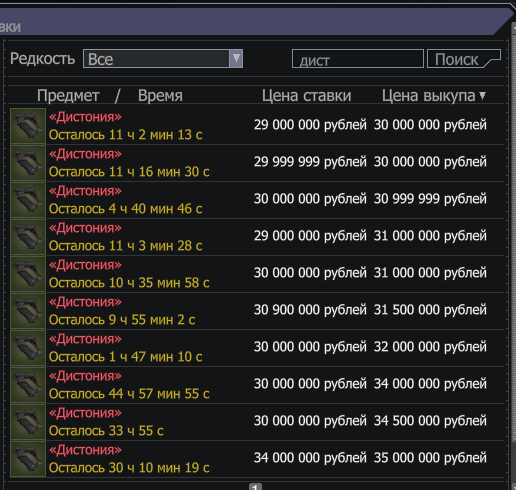
Task: Click the «Дистония» item icon priced 29 000 000 bid, 30 000 000 buyout
Action: tap(28, 126)
